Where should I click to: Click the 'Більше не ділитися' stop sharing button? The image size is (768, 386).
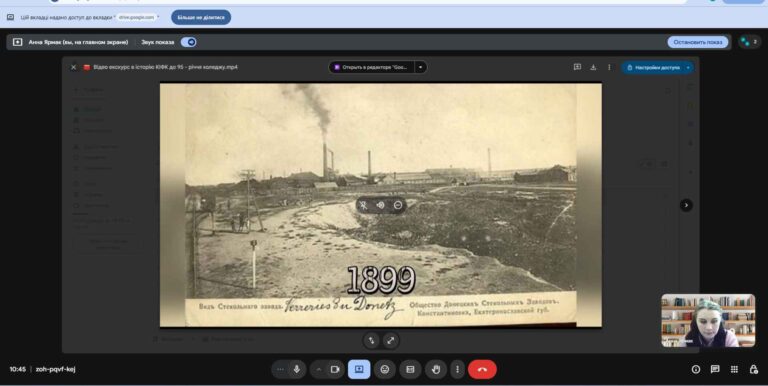201,17
